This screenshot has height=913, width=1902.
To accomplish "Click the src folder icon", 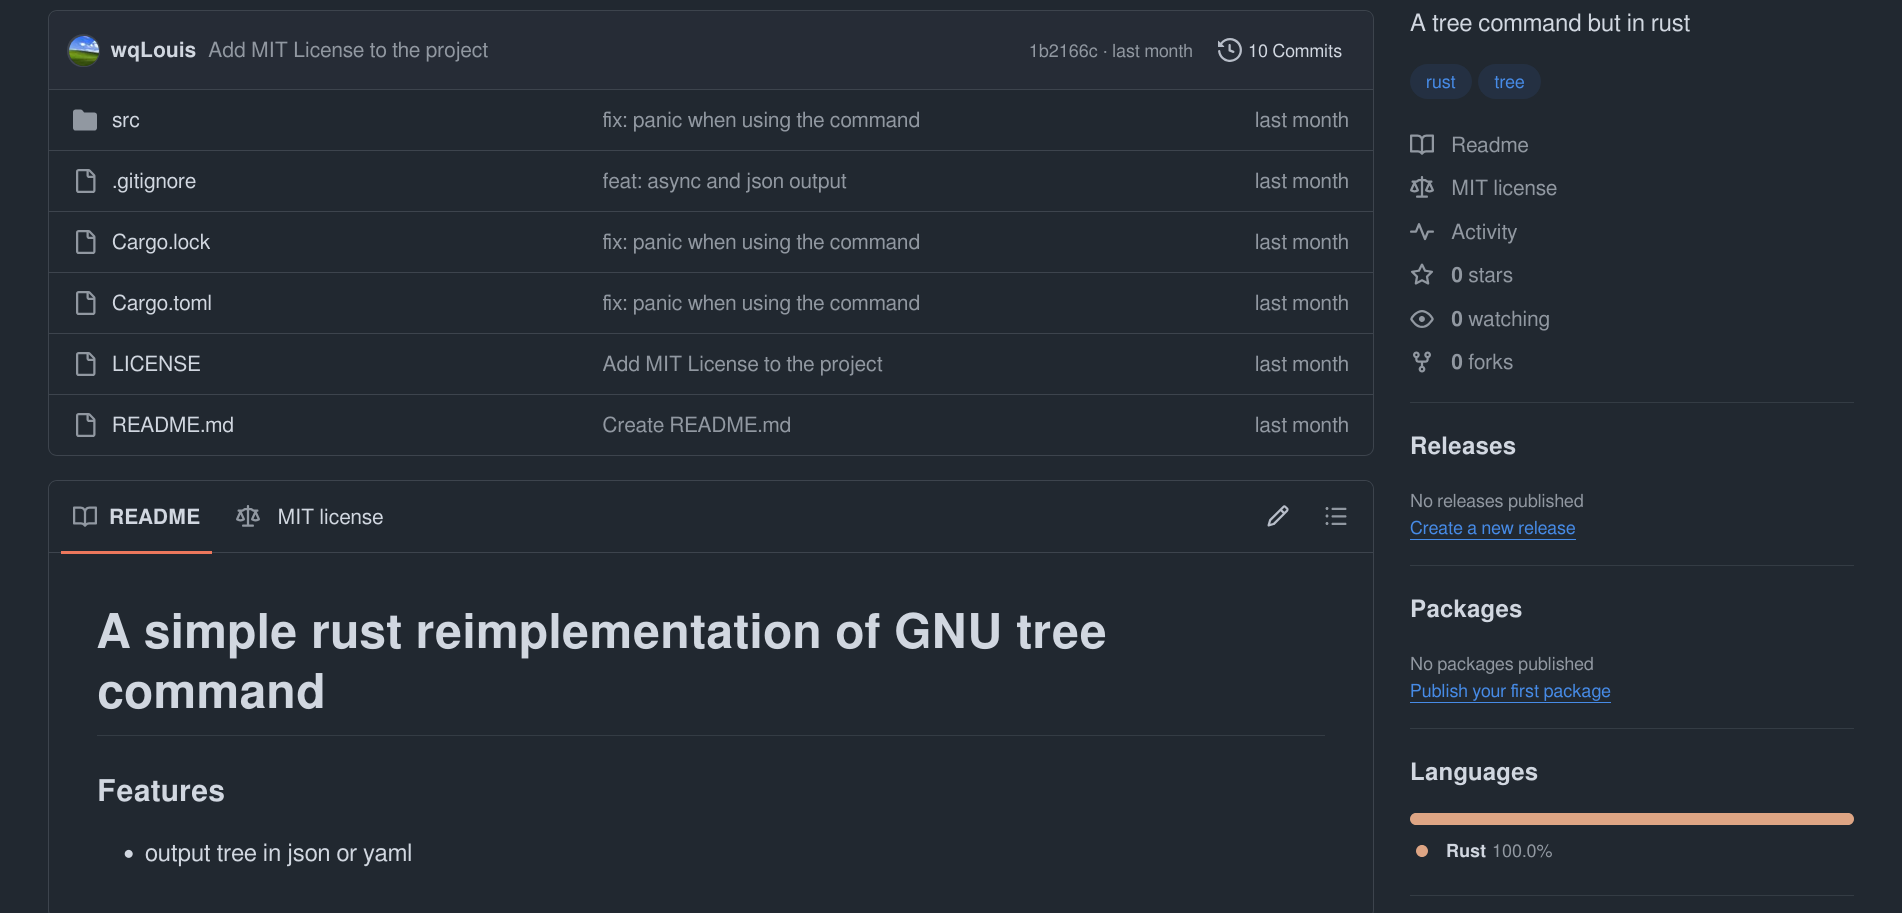I will point(85,120).
